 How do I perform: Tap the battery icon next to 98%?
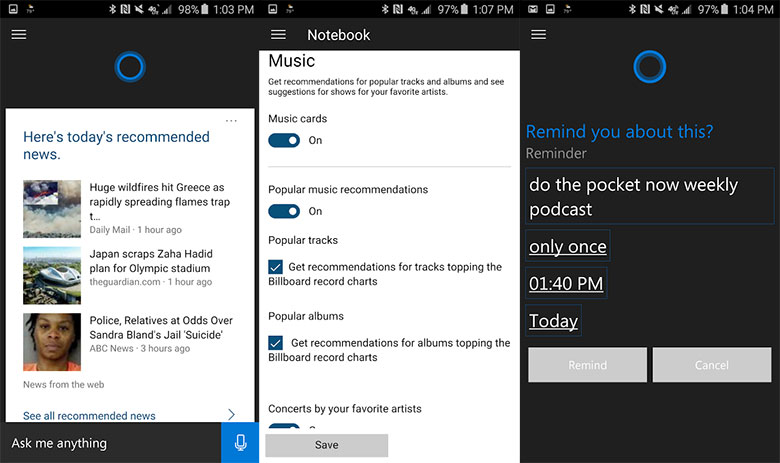(204, 9)
